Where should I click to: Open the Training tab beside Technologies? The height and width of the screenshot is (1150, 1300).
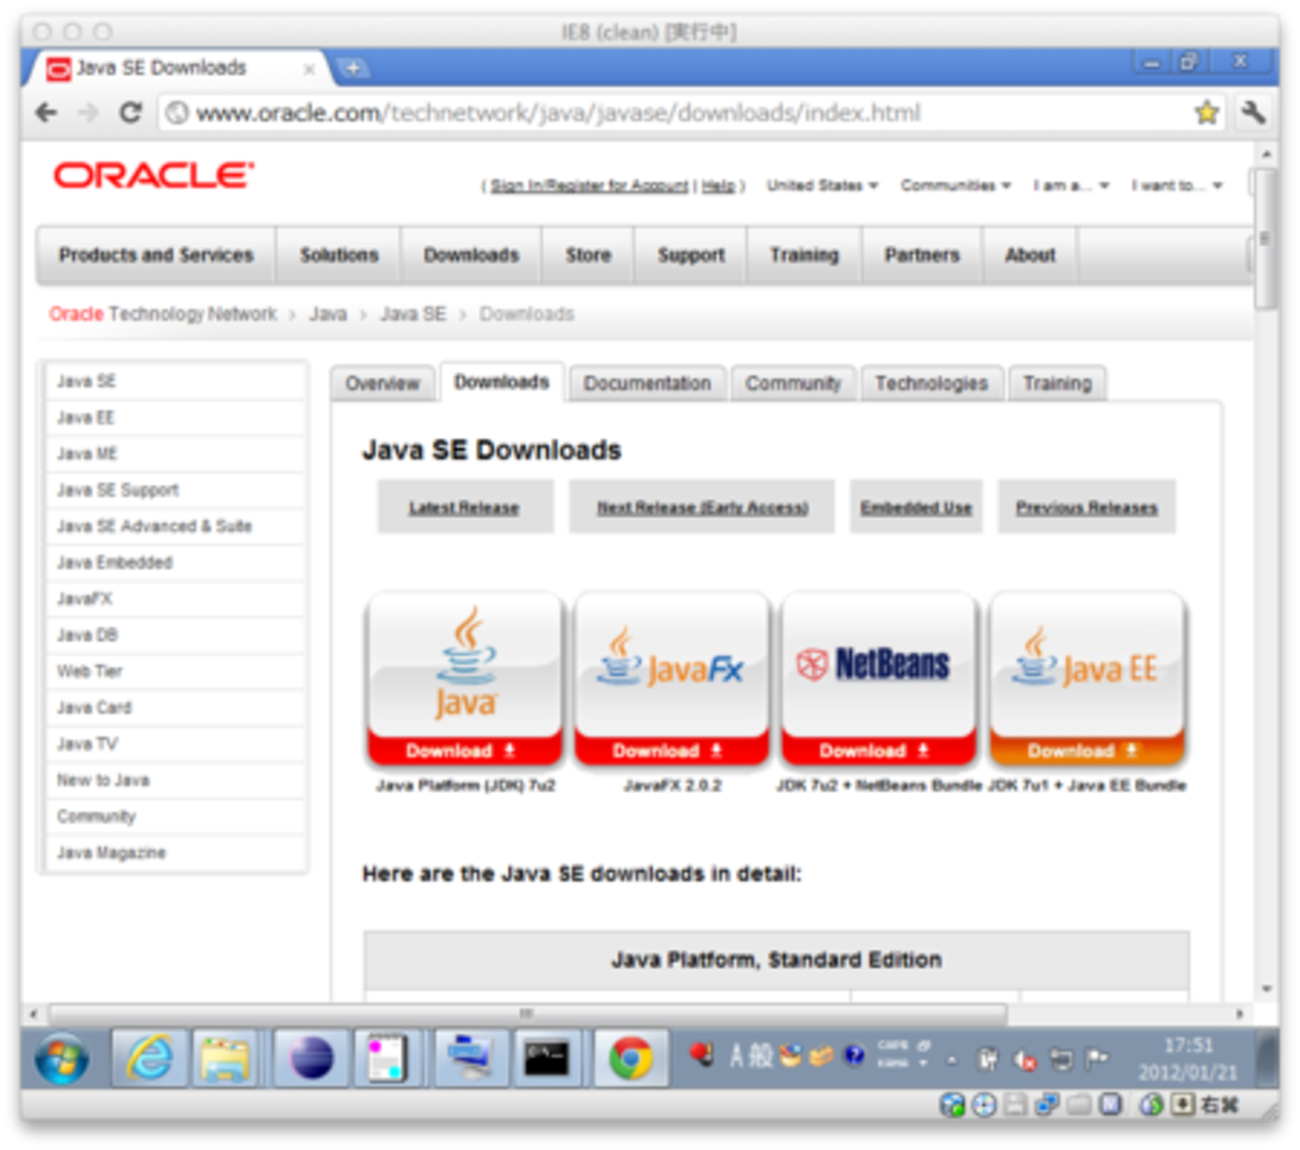pos(1057,383)
